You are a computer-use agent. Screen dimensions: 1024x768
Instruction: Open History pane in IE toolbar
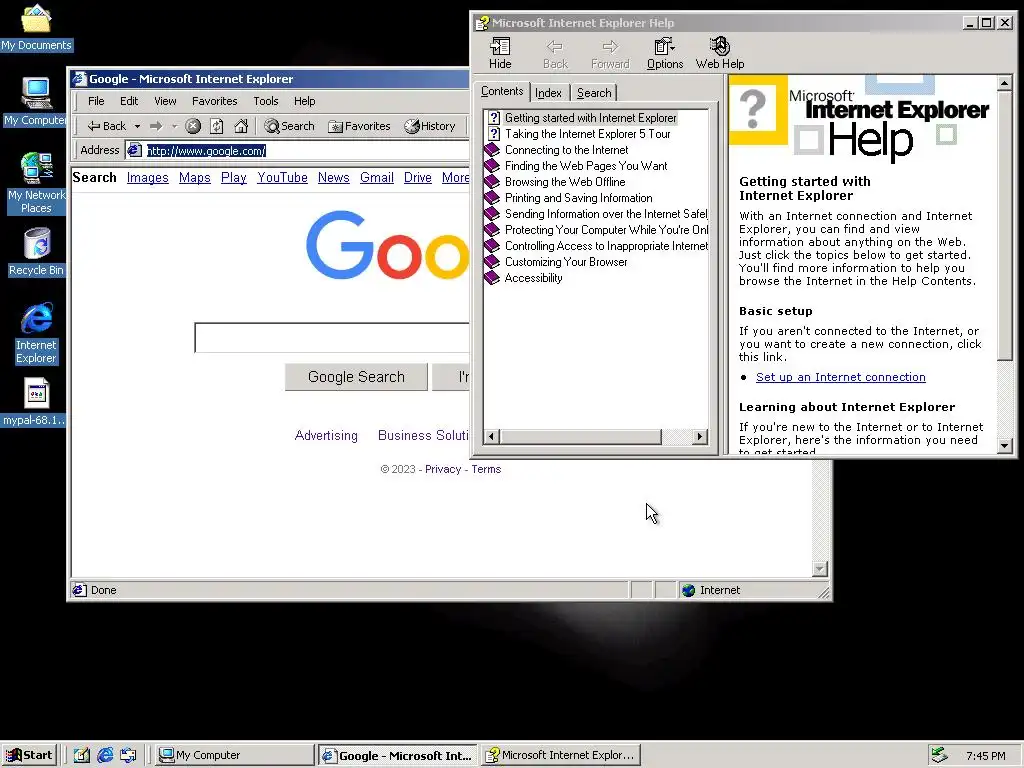point(430,126)
